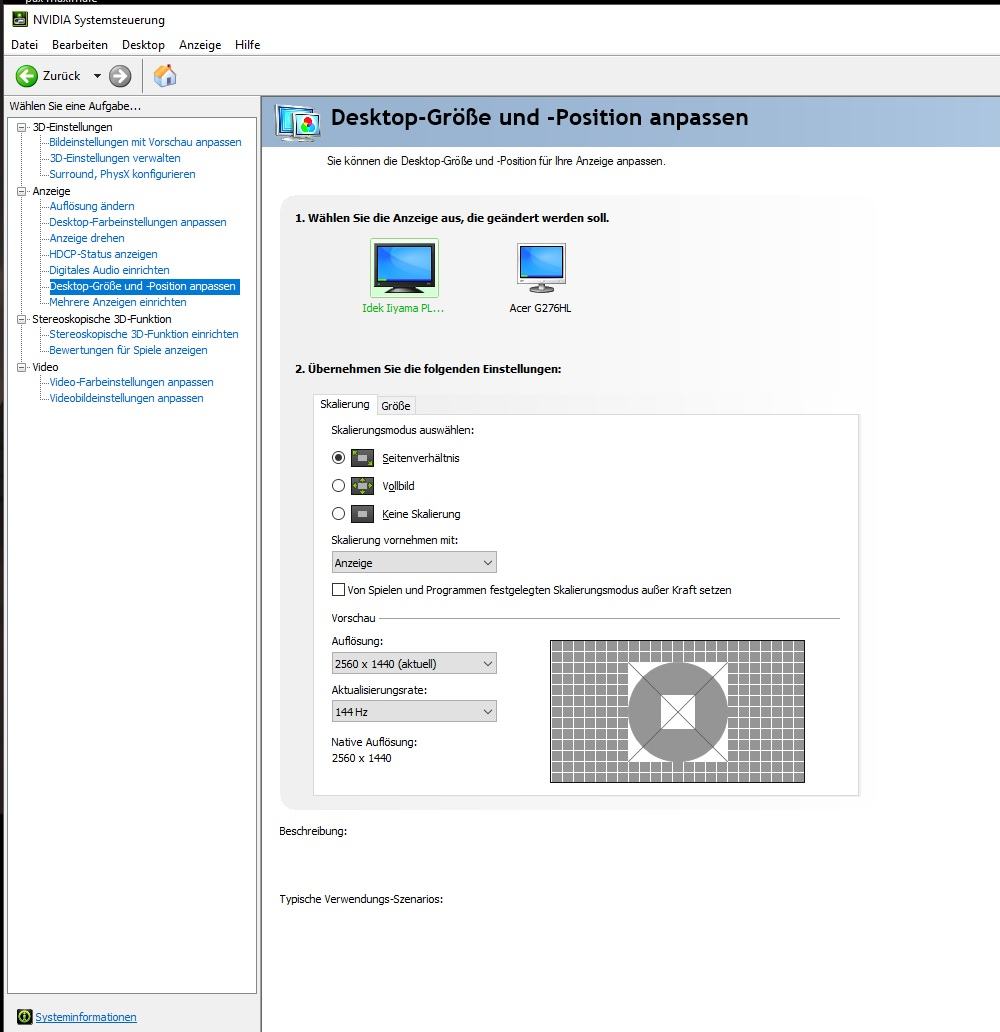The width and height of the screenshot is (1000, 1032).
Task: Open the Hilfe menu
Action: tap(248, 45)
